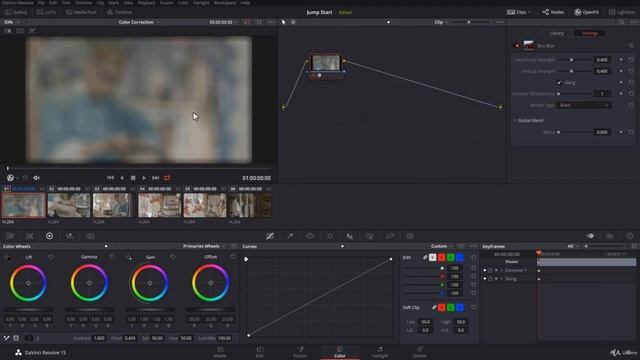The height and width of the screenshot is (360, 640).
Task: Select the Curves palette icon
Action: tap(270, 236)
